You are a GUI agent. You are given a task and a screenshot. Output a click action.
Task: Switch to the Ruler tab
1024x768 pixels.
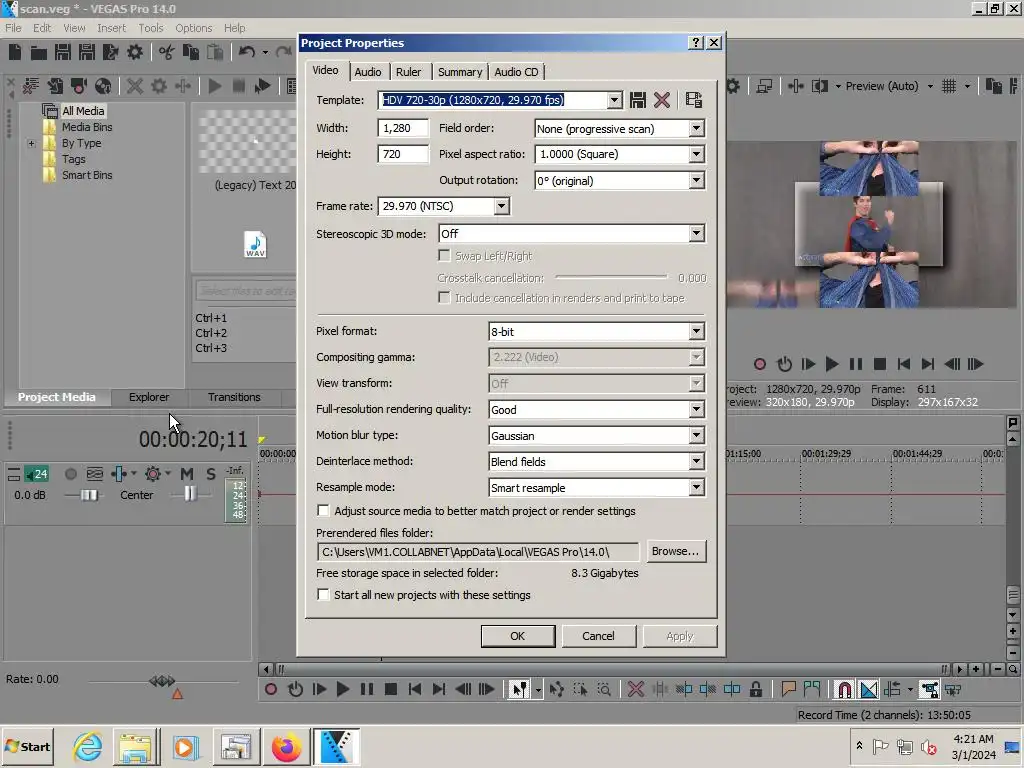click(x=409, y=72)
